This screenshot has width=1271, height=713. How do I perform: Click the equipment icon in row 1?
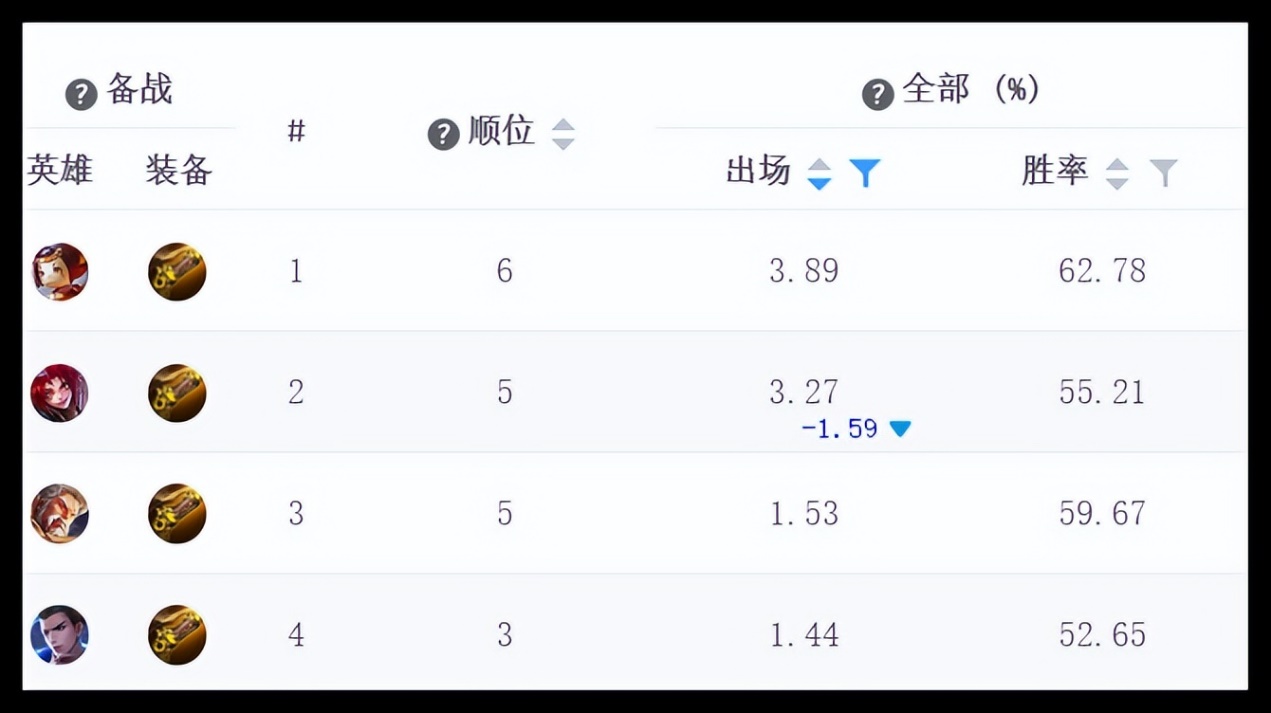177,271
